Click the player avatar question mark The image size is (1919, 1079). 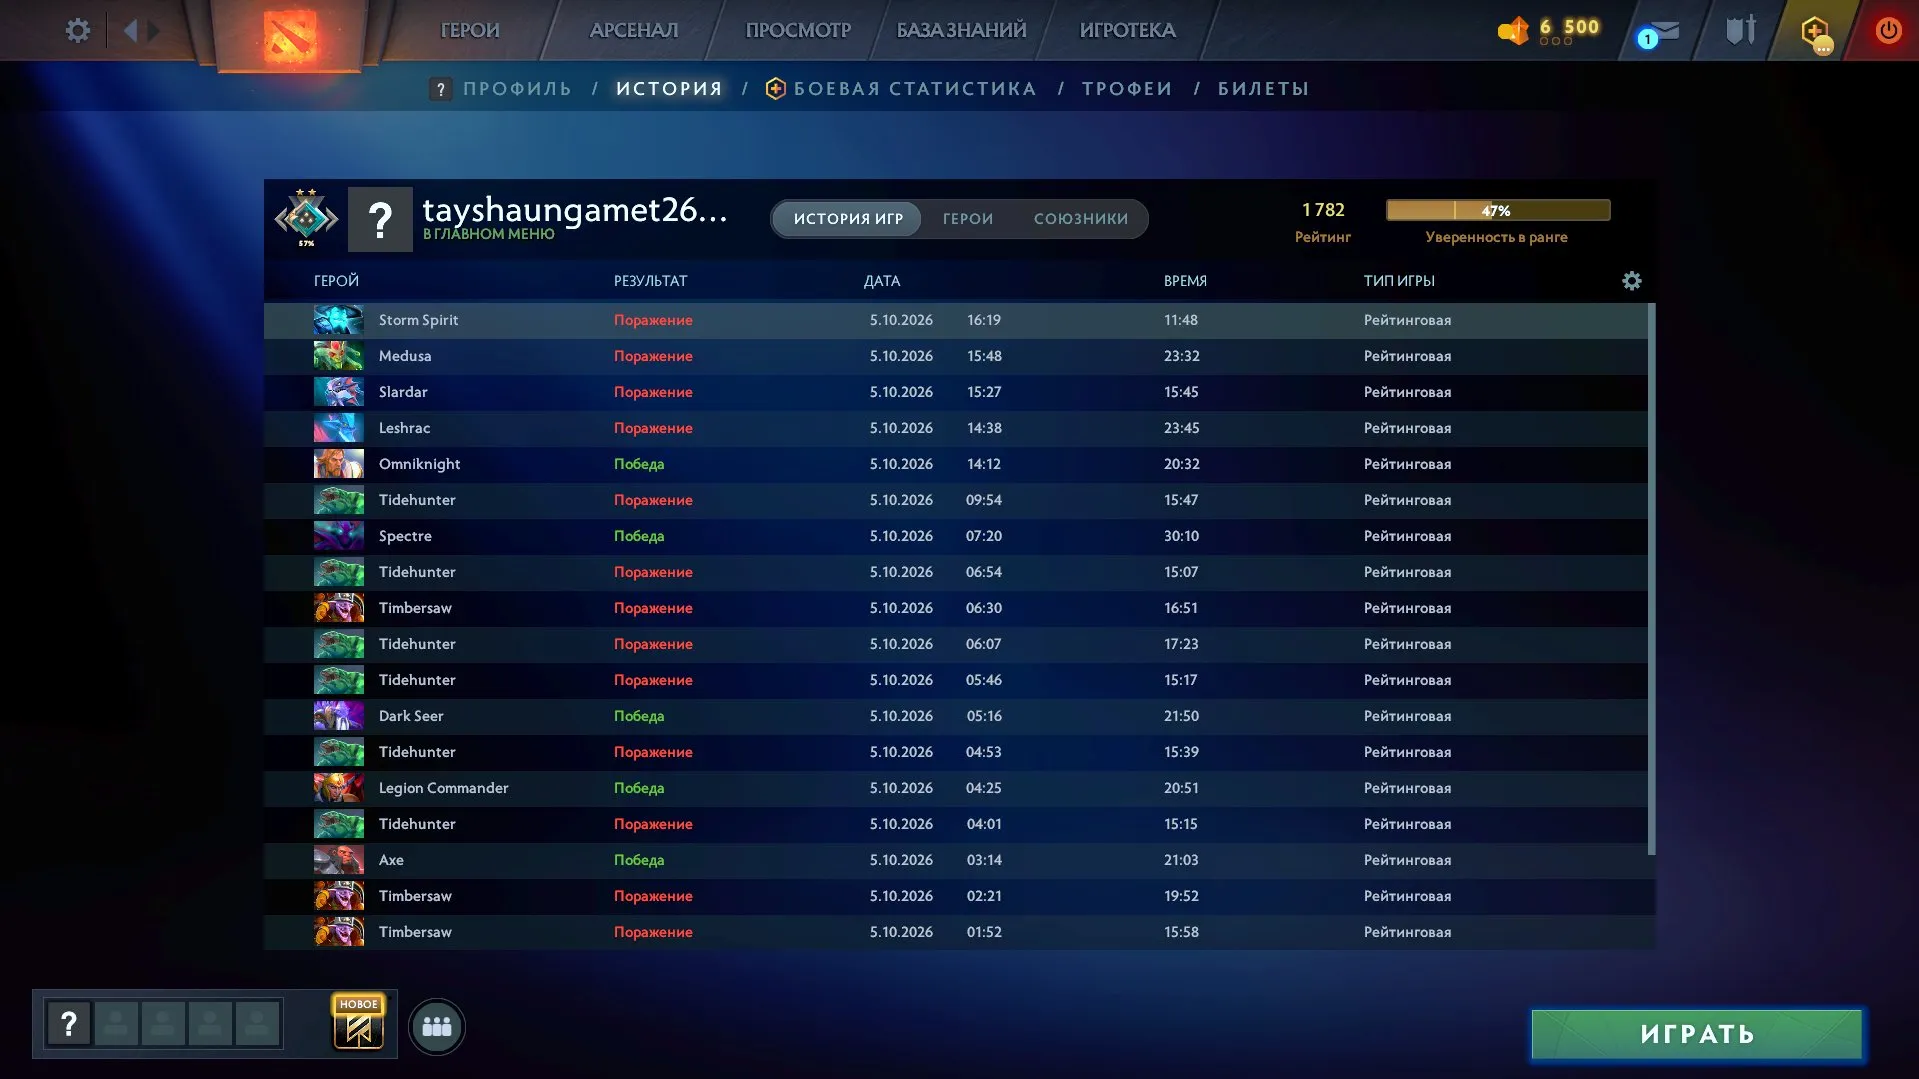click(380, 219)
